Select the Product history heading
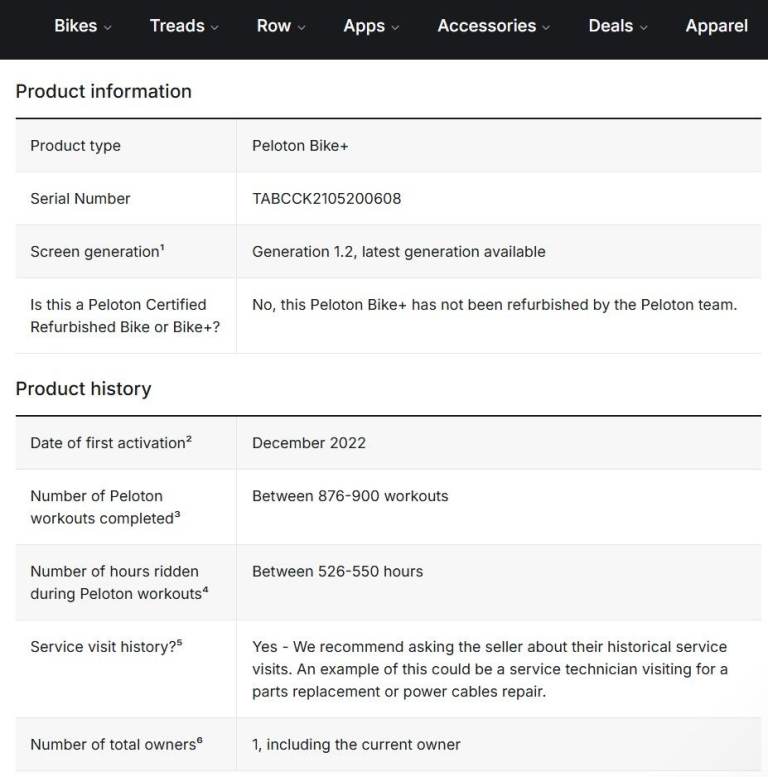Viewport: 768px width, 777px height. click(83, 389)
